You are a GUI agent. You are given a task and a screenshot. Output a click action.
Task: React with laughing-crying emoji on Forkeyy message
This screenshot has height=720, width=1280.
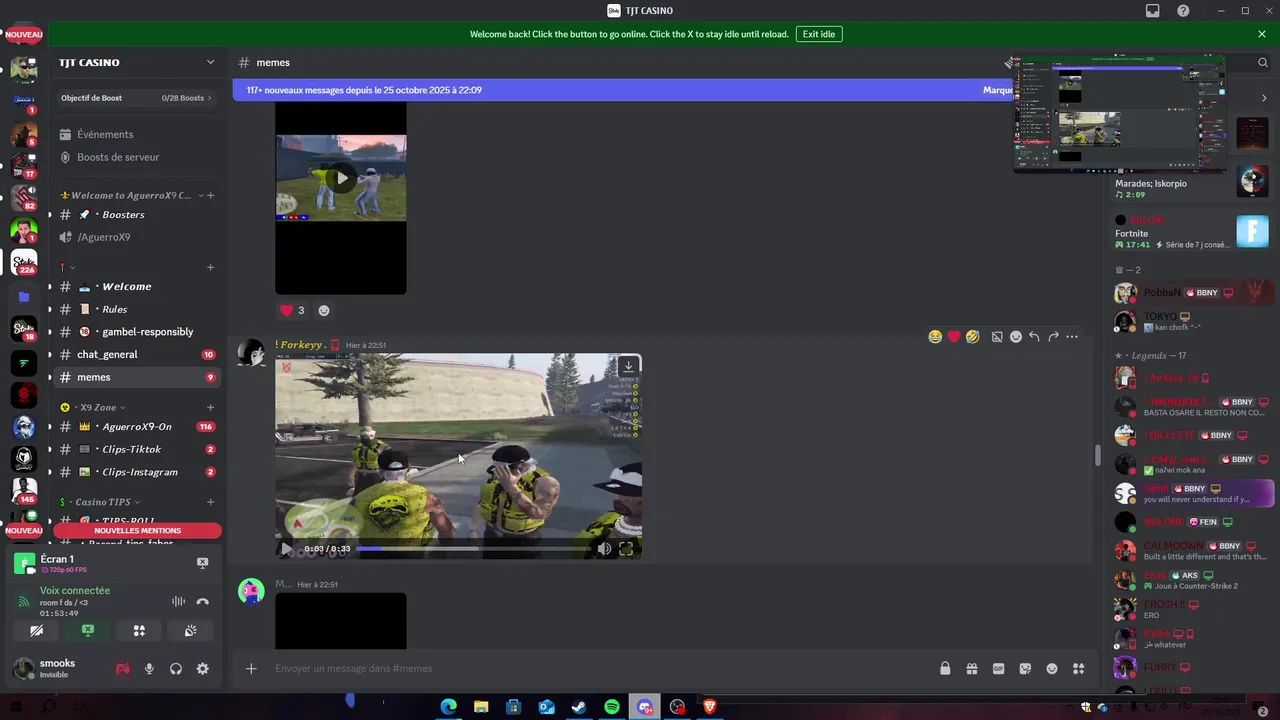(x=935, y=337)
